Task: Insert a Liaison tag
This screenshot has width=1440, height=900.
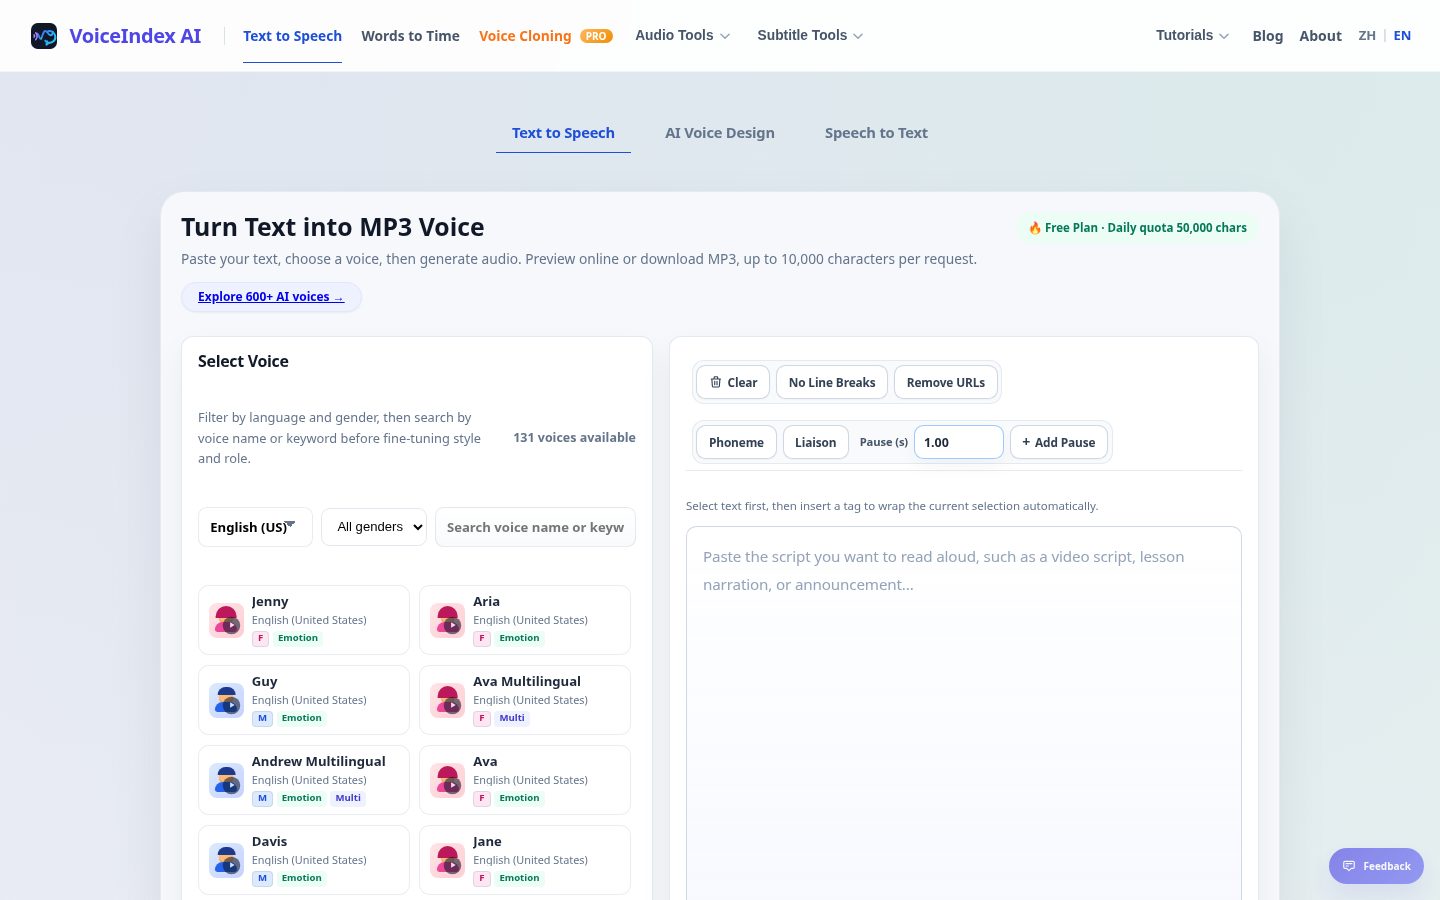Action: click(816, 442)
